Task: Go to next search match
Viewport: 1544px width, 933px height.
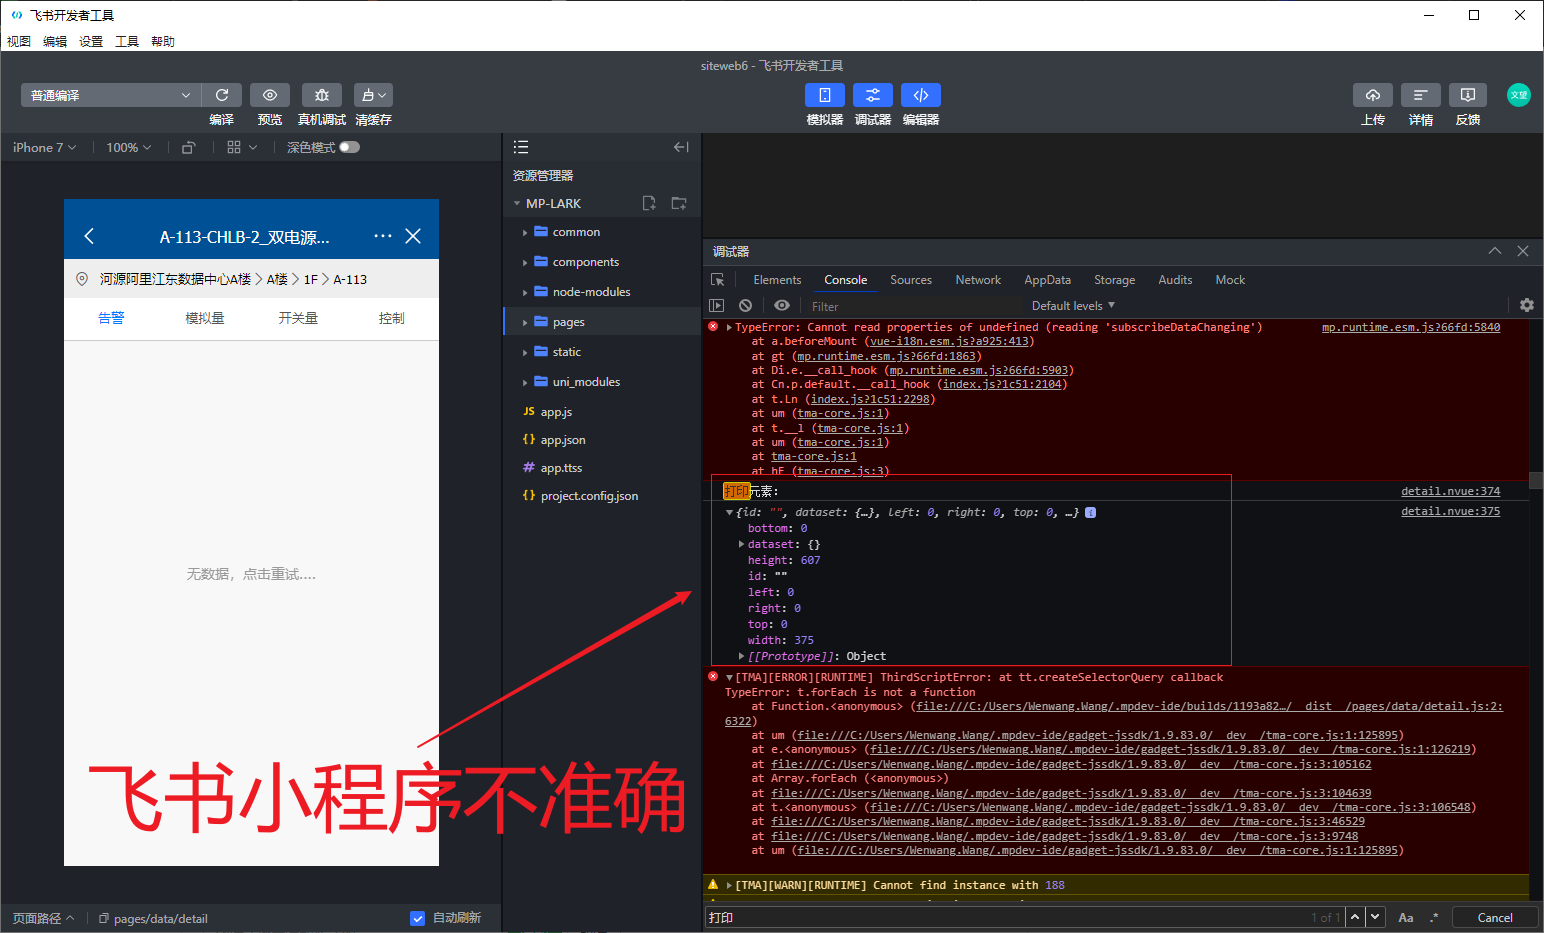Action: tap(1376, 917)
